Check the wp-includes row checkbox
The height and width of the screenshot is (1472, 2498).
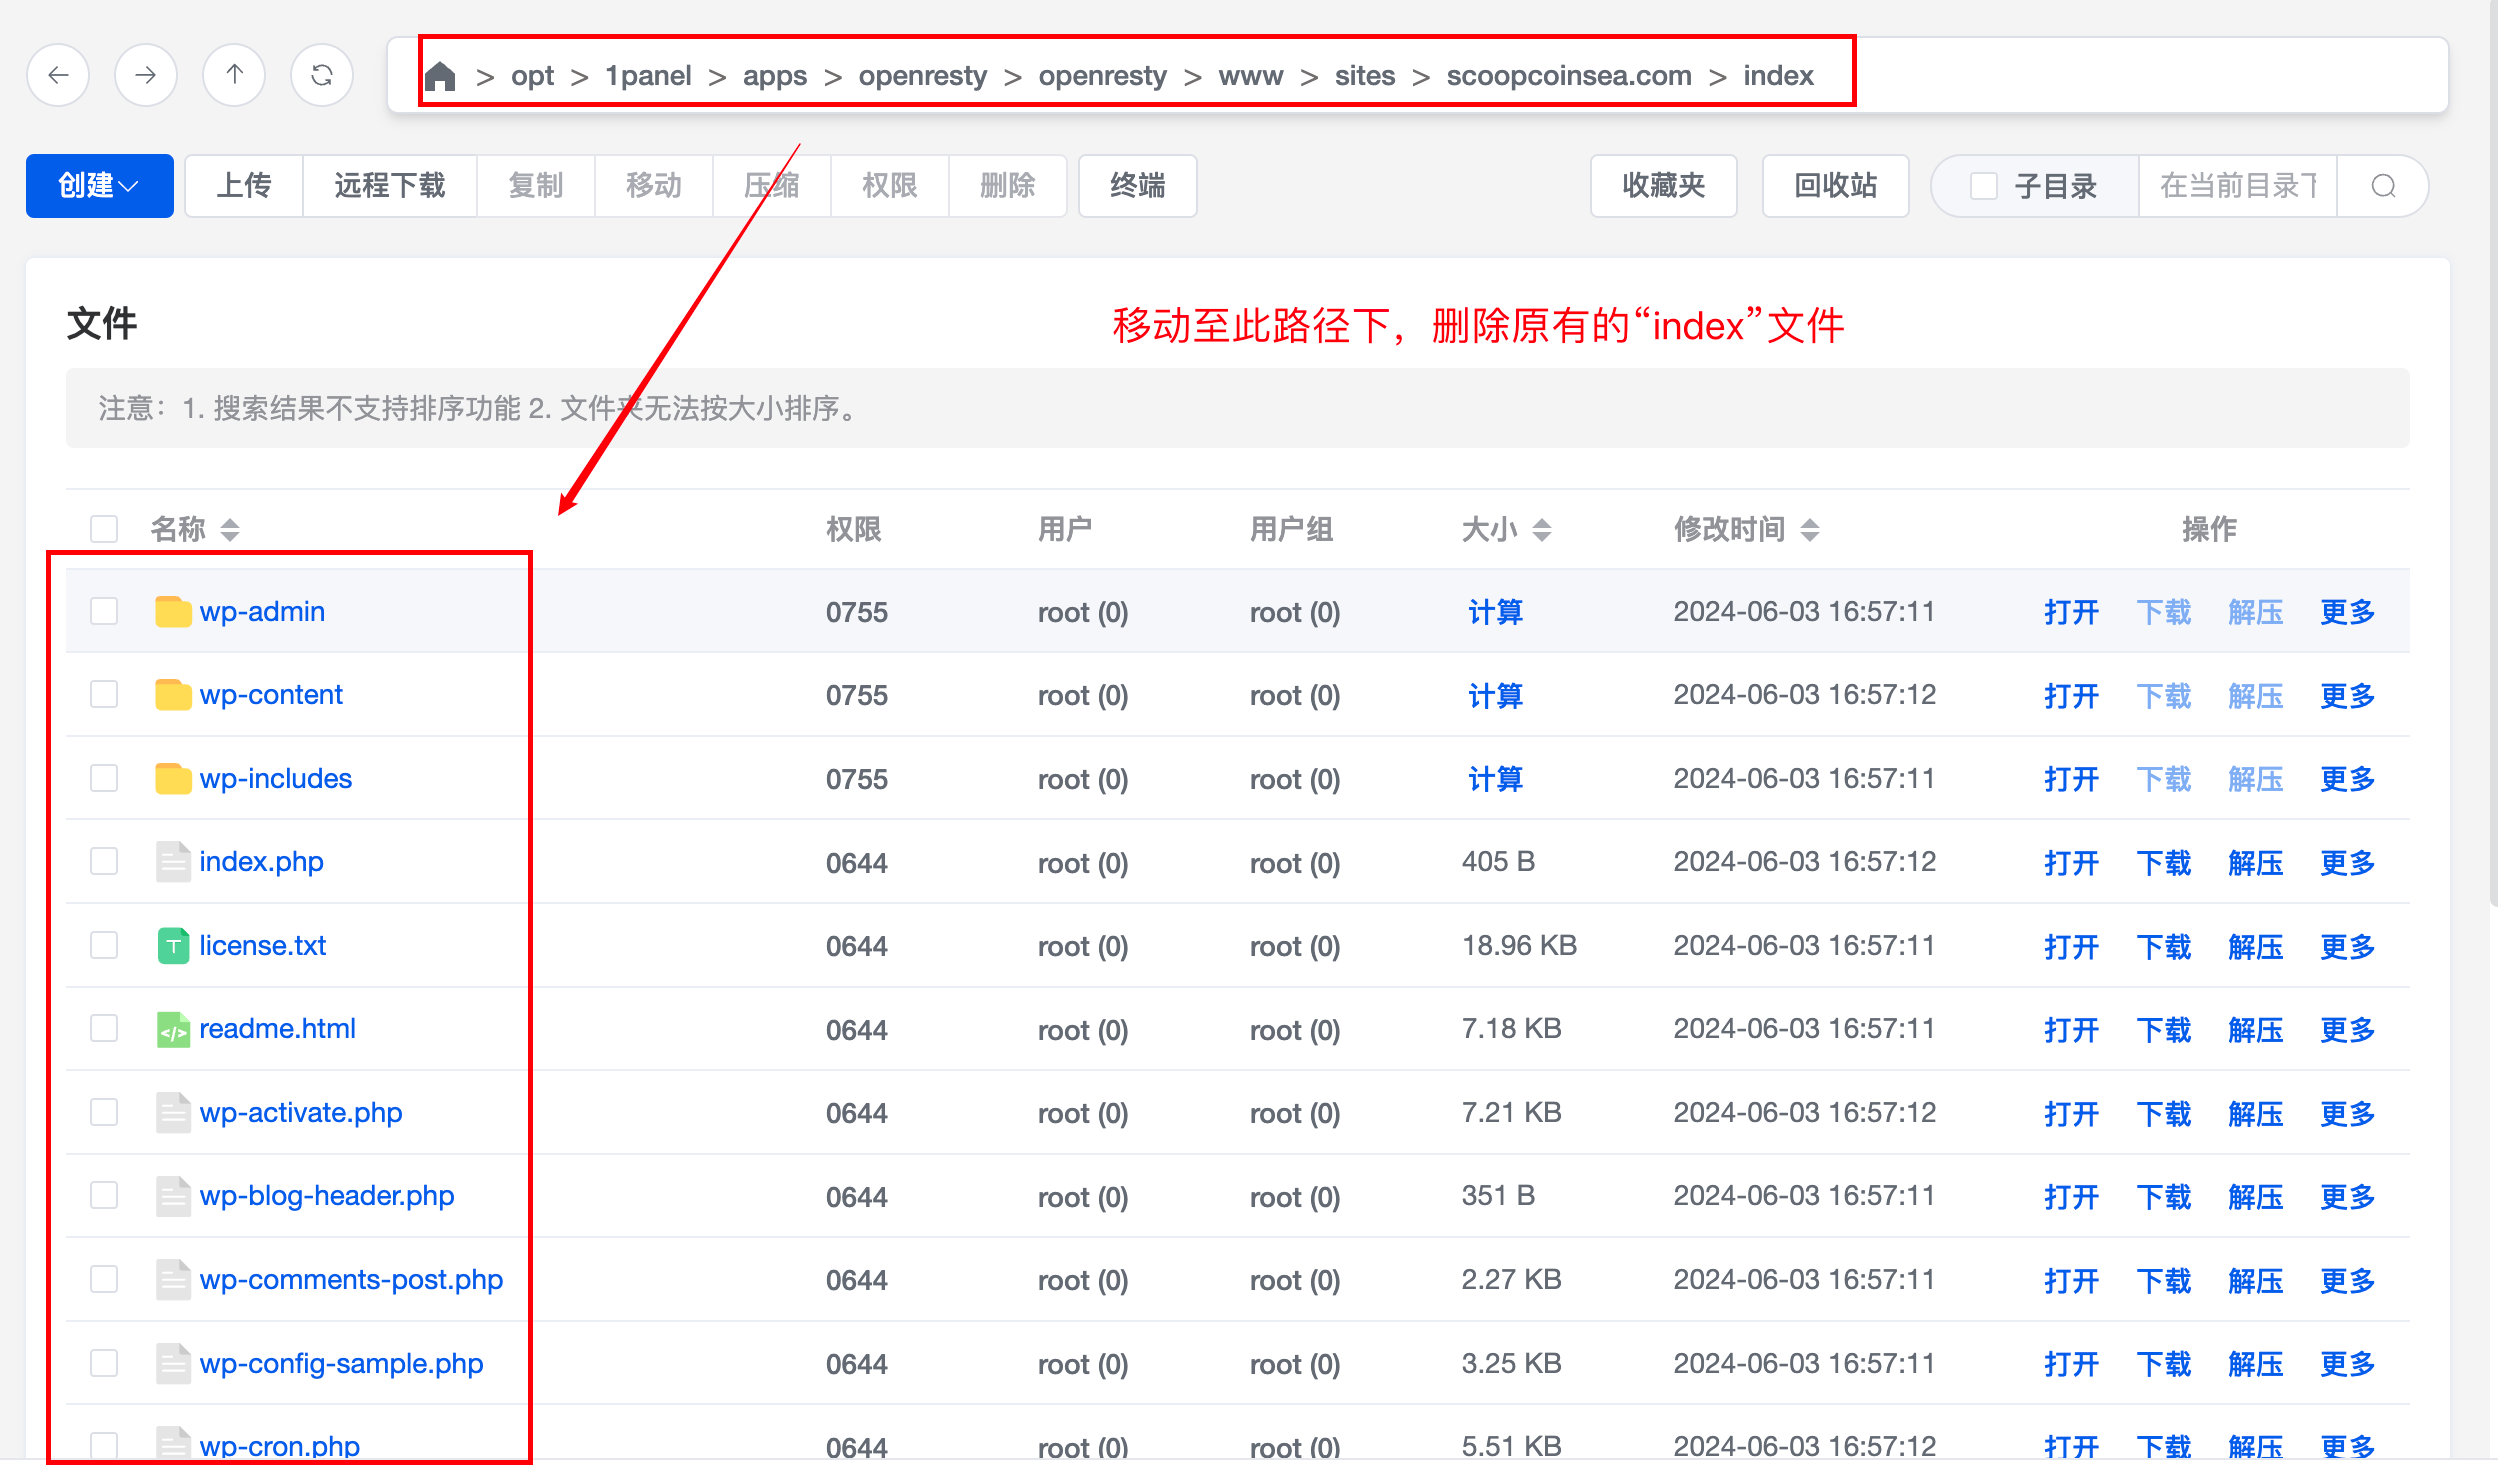click(x=104, y=778)
